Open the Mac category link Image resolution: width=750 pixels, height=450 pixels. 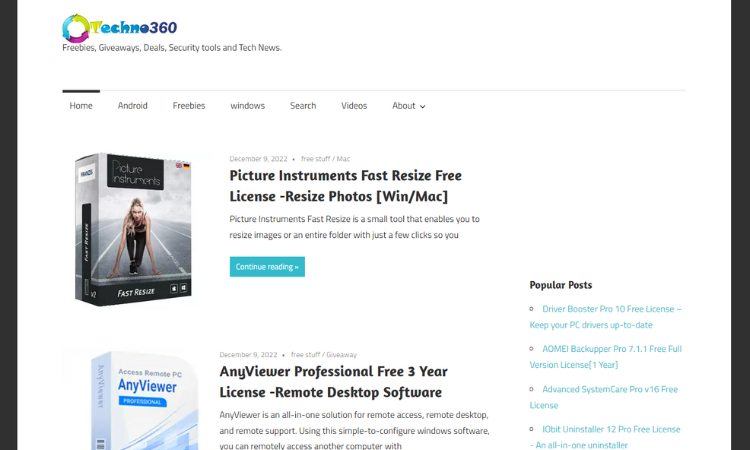[343, 159]
